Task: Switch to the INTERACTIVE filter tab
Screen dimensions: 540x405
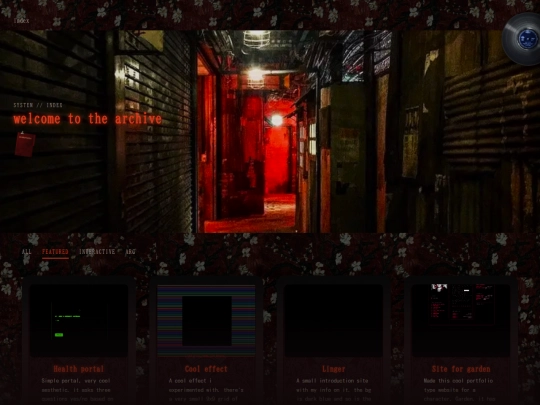Action: click(x=97, y=252)
